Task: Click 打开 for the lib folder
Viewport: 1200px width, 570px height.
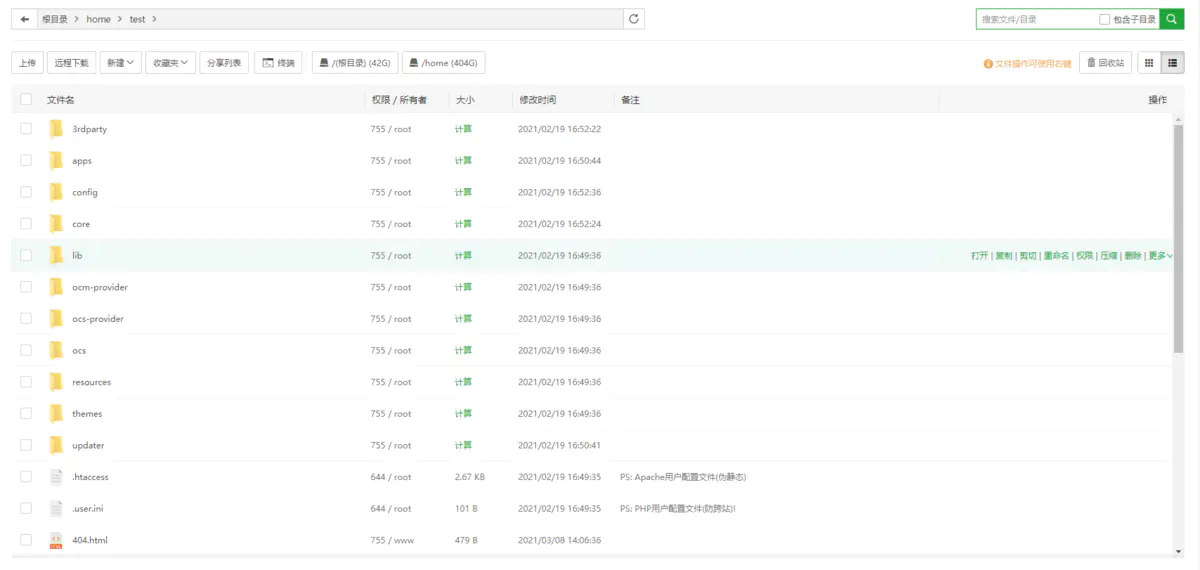Action: click(x=979, y=256)
